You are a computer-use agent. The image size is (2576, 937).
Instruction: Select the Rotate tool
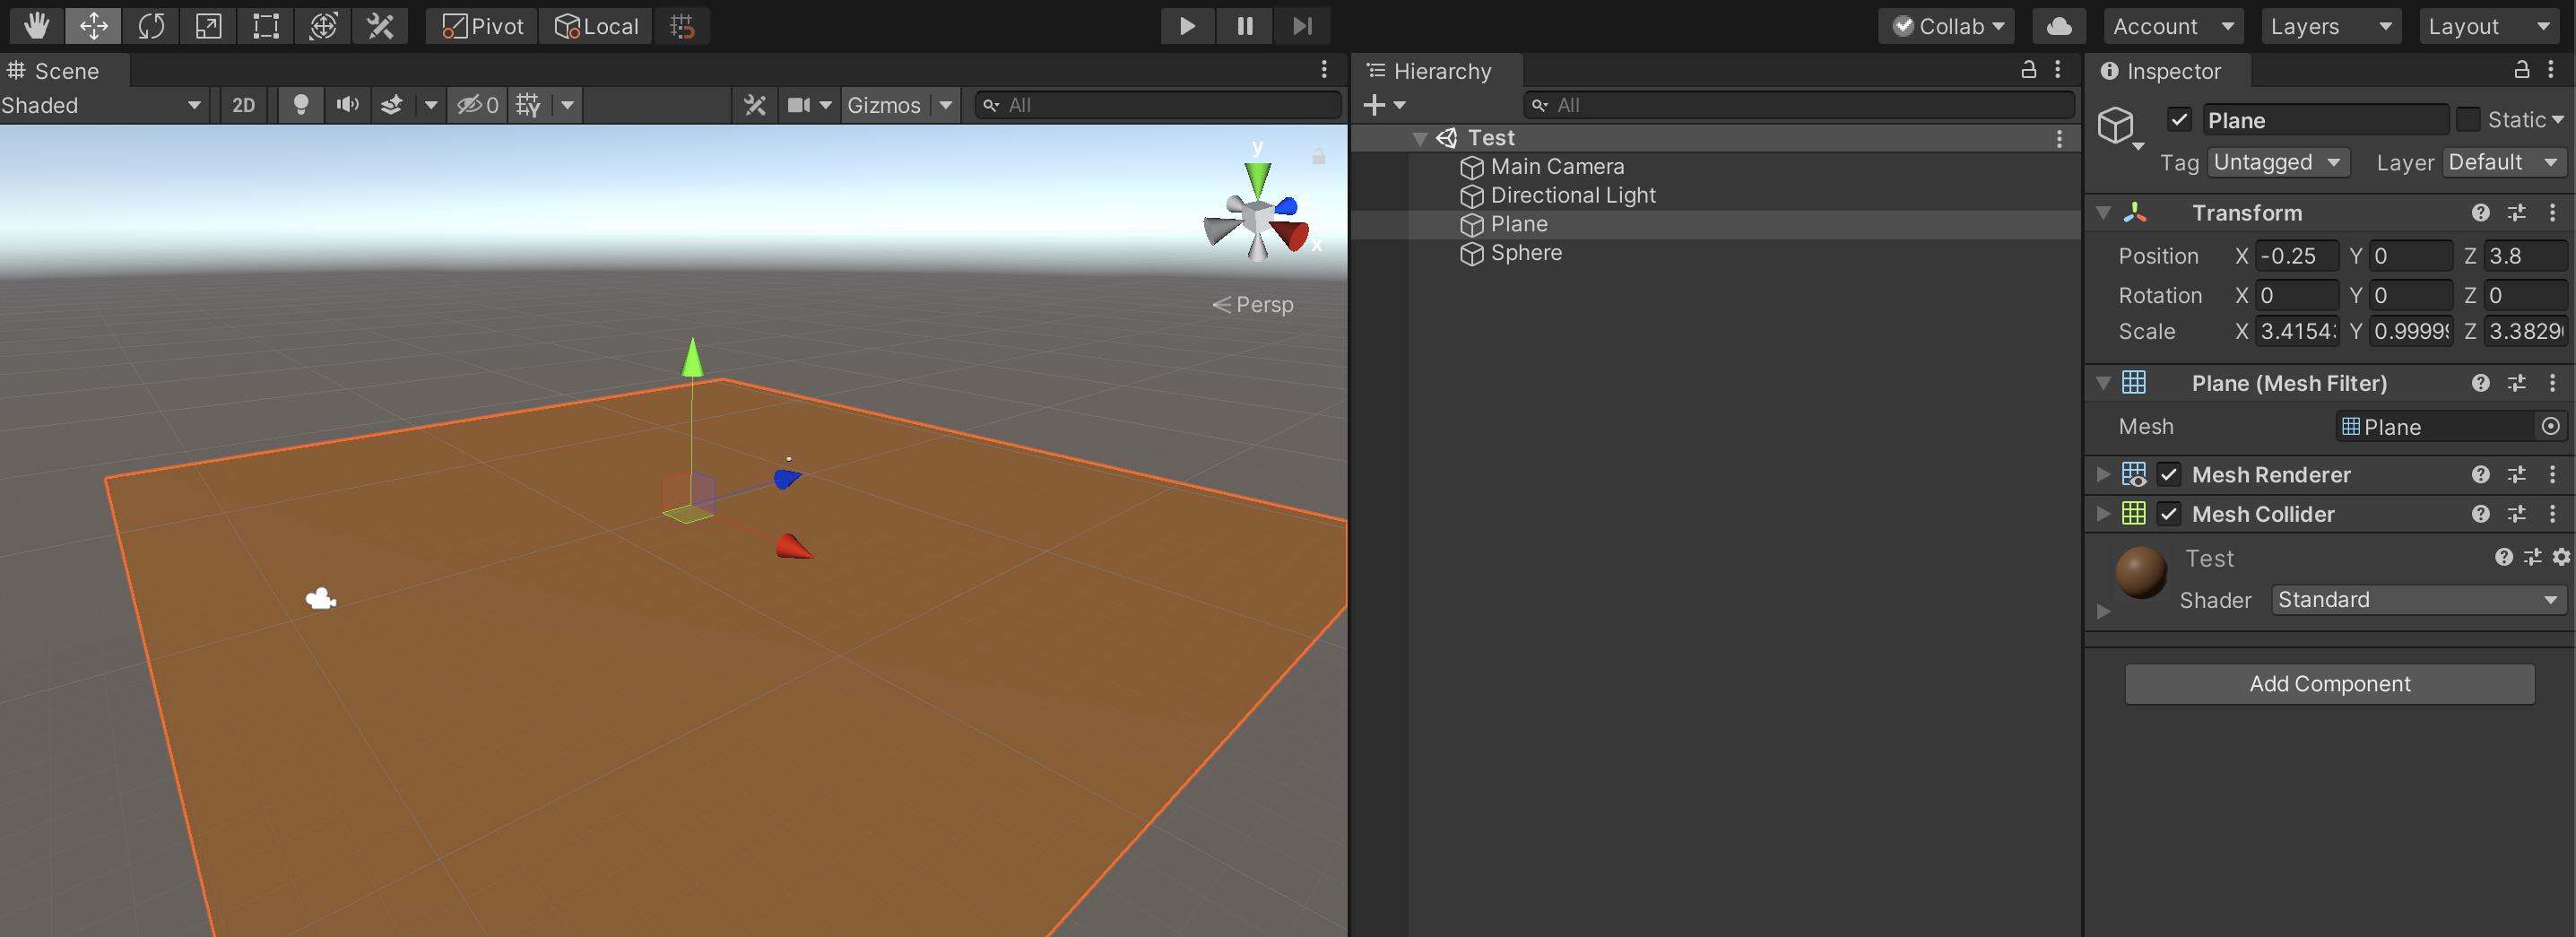pos(151,26)
